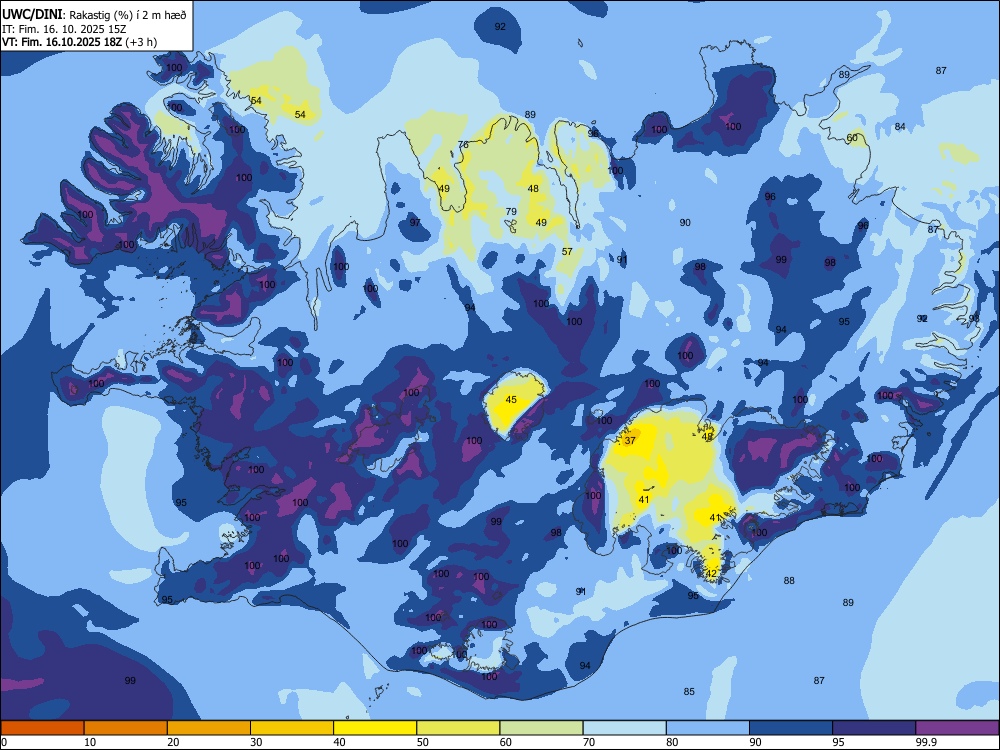Click the '57' humidity value on the map
1000x750 pixels.
(567, 252)
